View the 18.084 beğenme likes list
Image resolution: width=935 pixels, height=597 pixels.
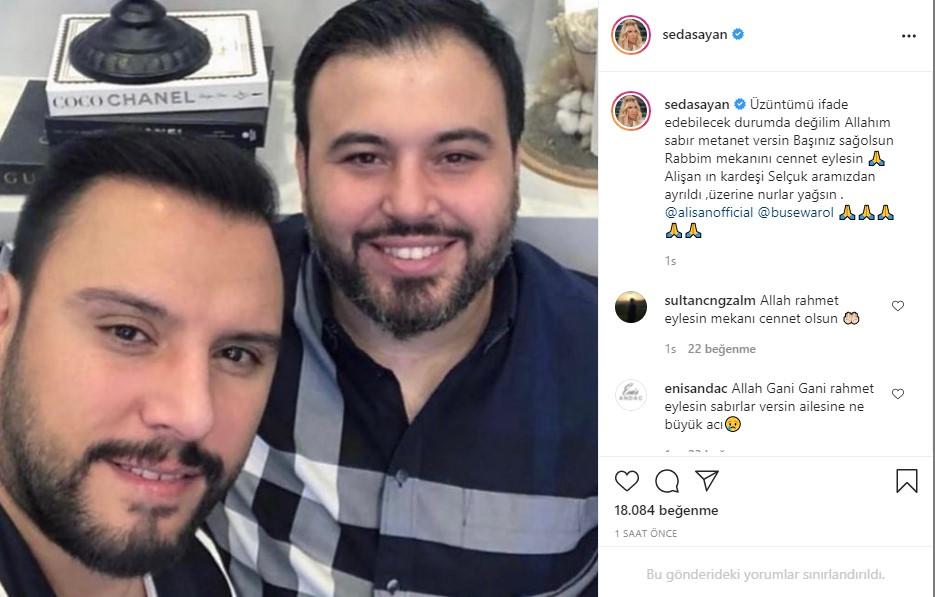pos(666,511)
